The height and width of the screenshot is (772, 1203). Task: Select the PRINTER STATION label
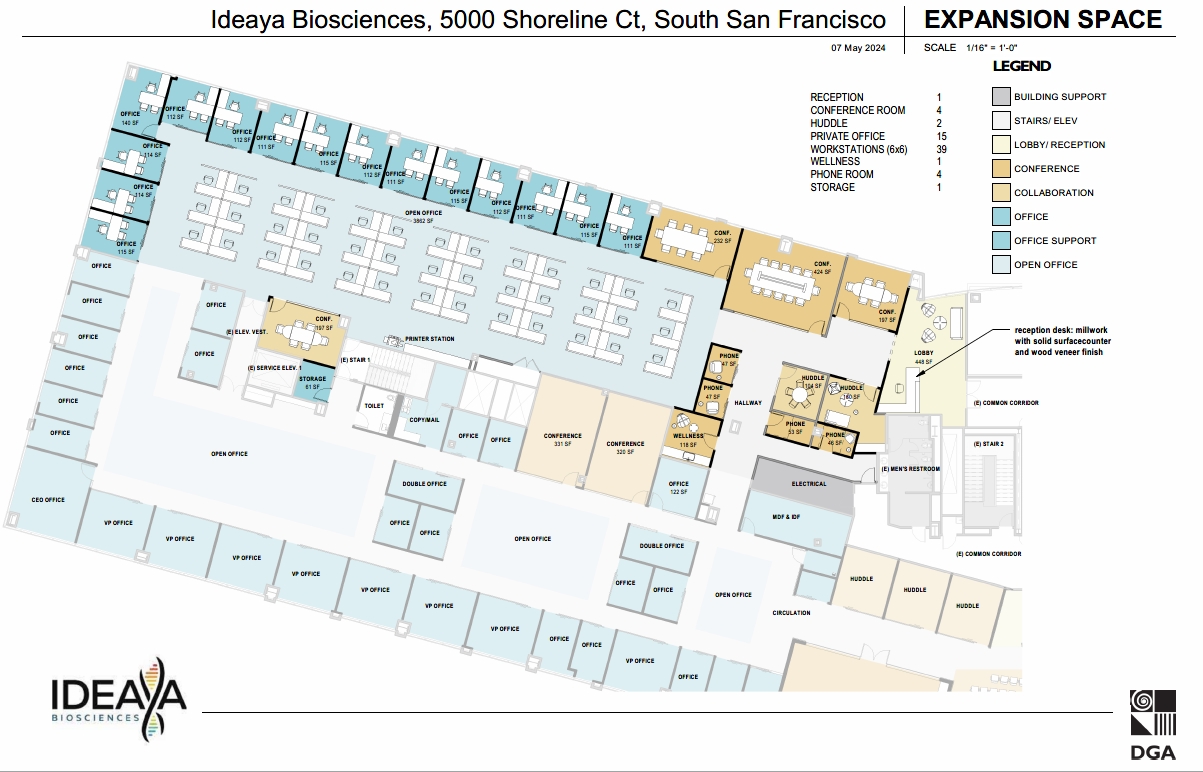[430, 339]
